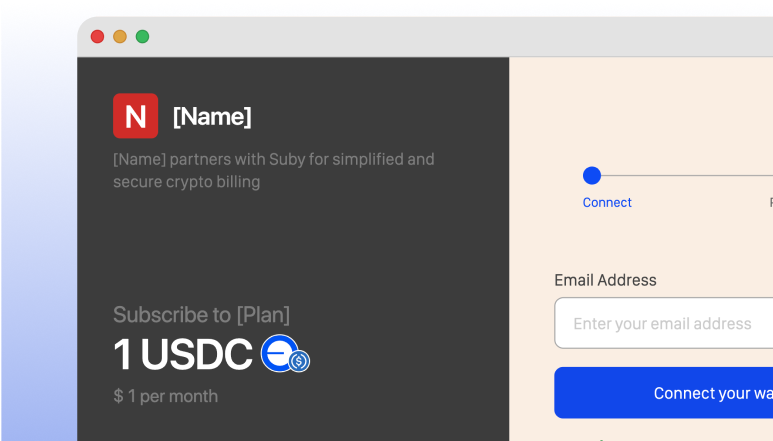Select the Connect step indicator dot
Image resolution: width=773 pixels, height=441 pixels.
click(x=592, y=175)
